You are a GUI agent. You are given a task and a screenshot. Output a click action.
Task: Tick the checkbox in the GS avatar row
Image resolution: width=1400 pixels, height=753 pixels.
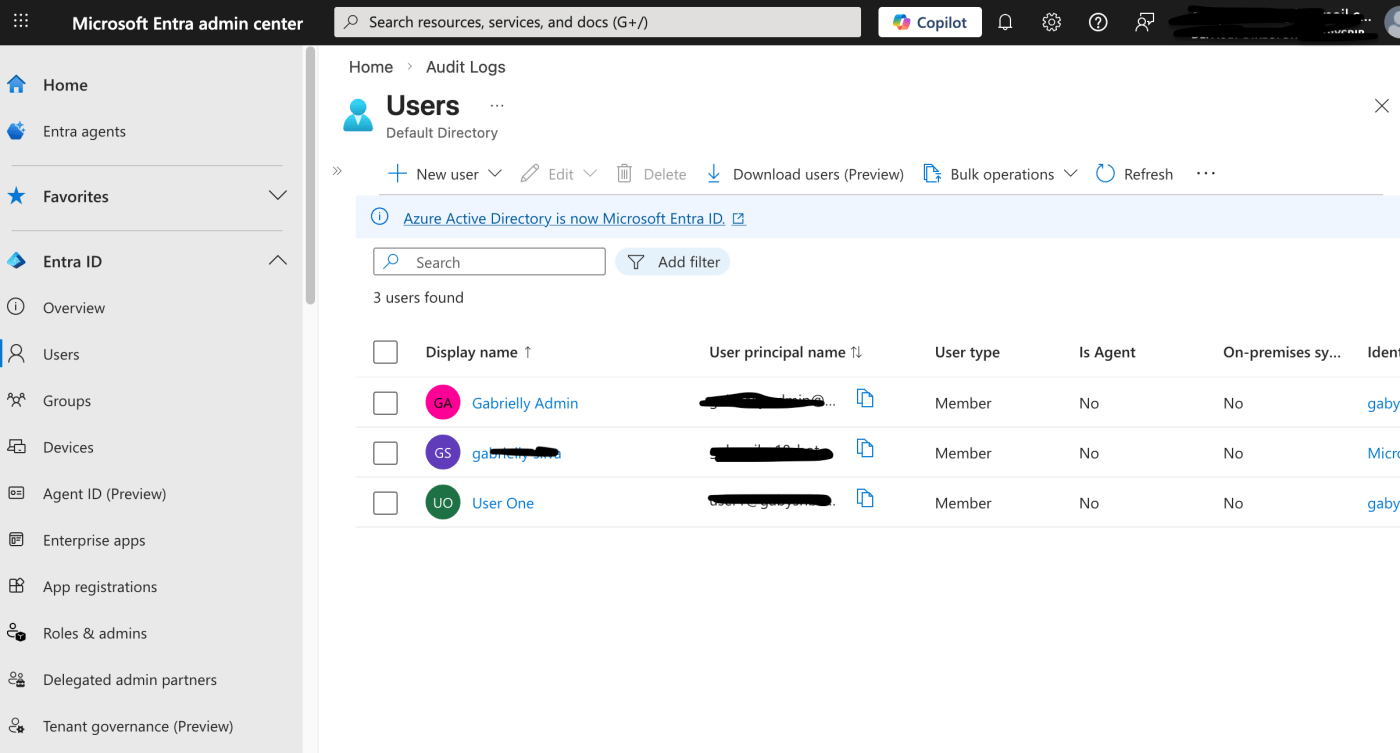tap(385, 453)
